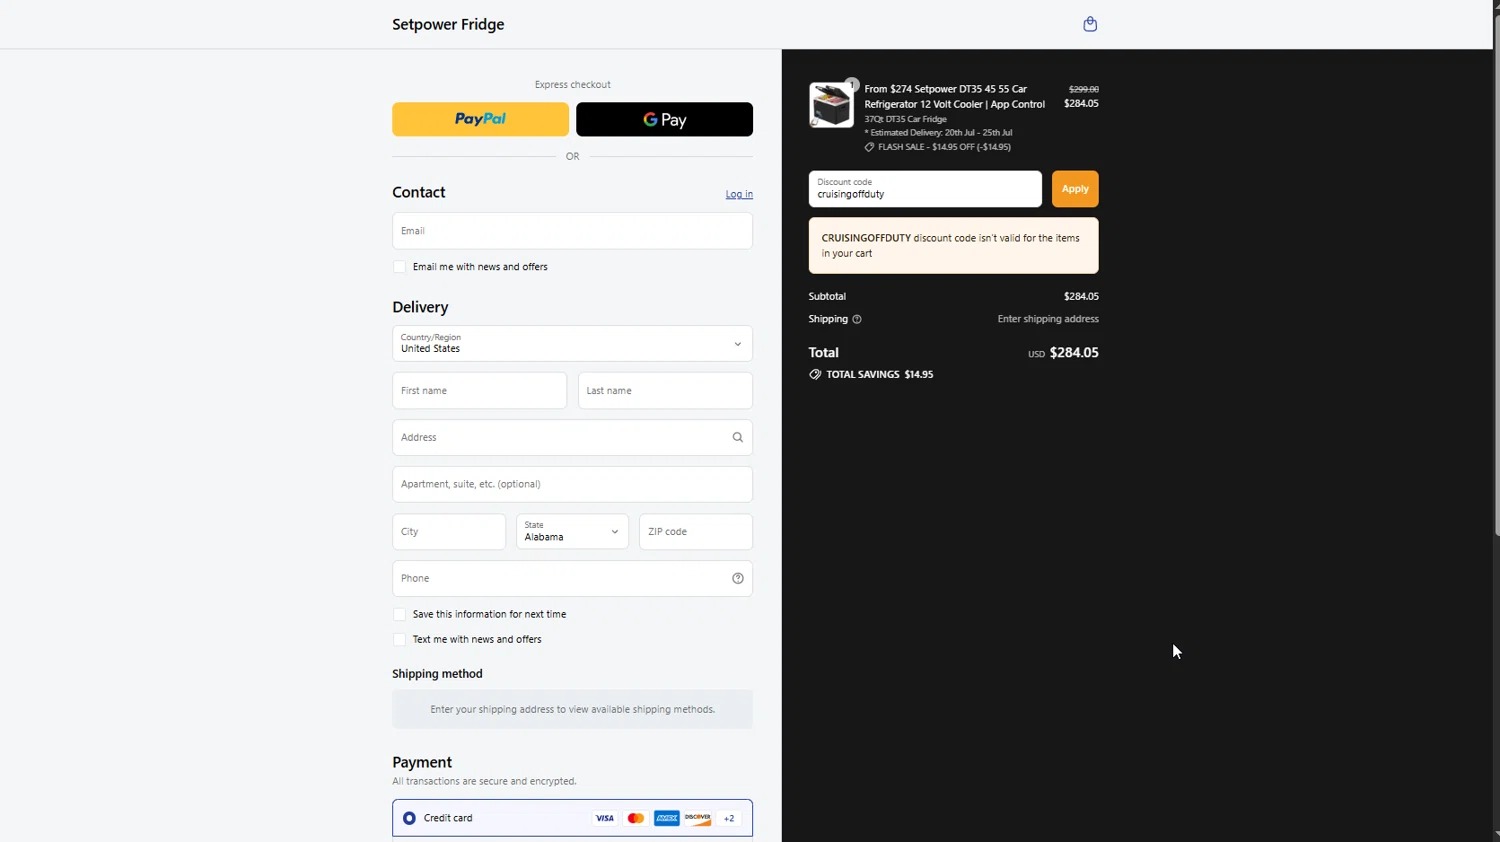Image resolution: width=1500 pixels, height=842 pixels.
Task: Open the State dropdown showing Alabama
Action: point(572,531)
